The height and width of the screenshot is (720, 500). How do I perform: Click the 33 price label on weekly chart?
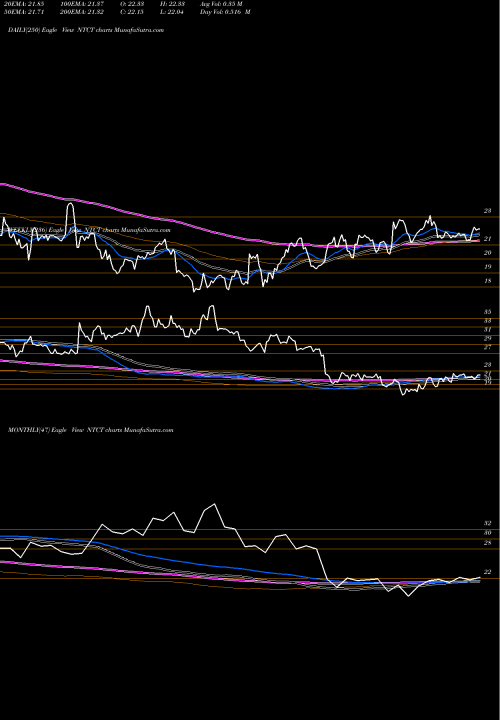point(488,321)
